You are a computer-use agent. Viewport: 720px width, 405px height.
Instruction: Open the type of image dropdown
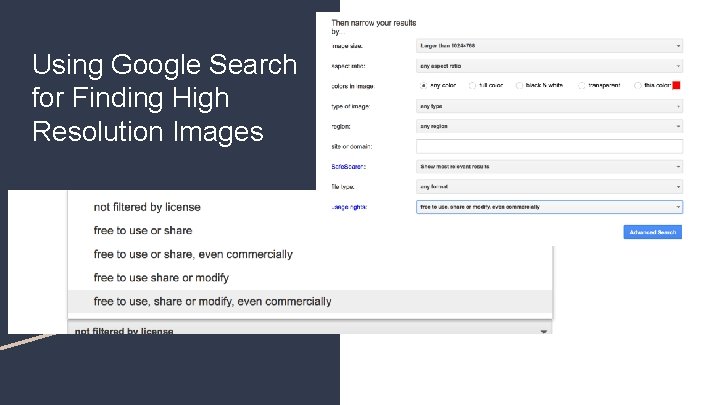pos(549,106)
